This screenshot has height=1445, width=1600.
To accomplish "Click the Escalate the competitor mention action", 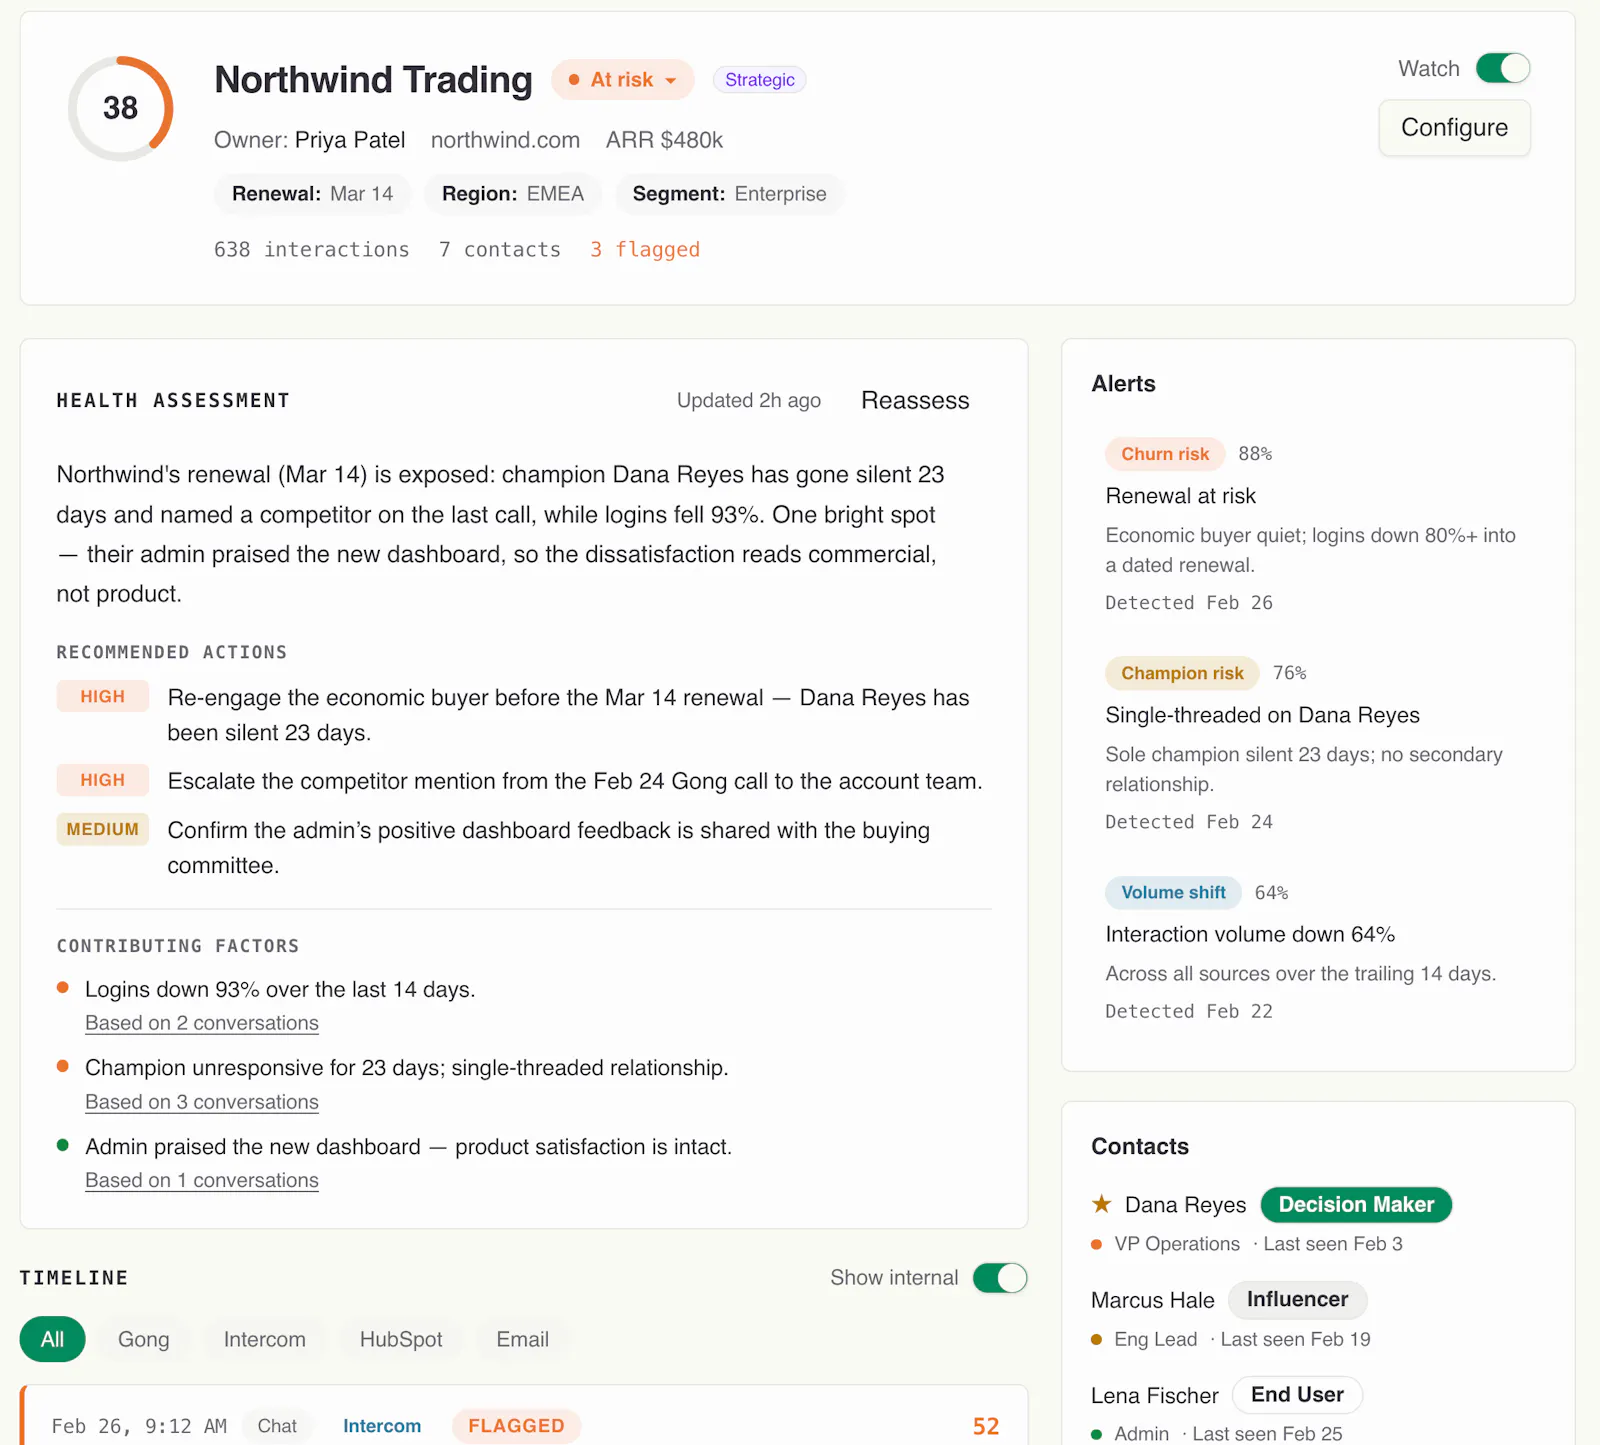I will [575, 782].
